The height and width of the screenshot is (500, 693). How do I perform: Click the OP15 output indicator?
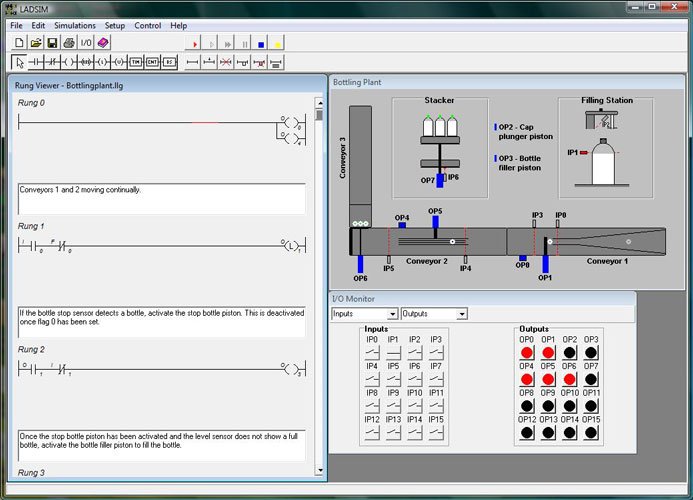click(x=592, y=433)
